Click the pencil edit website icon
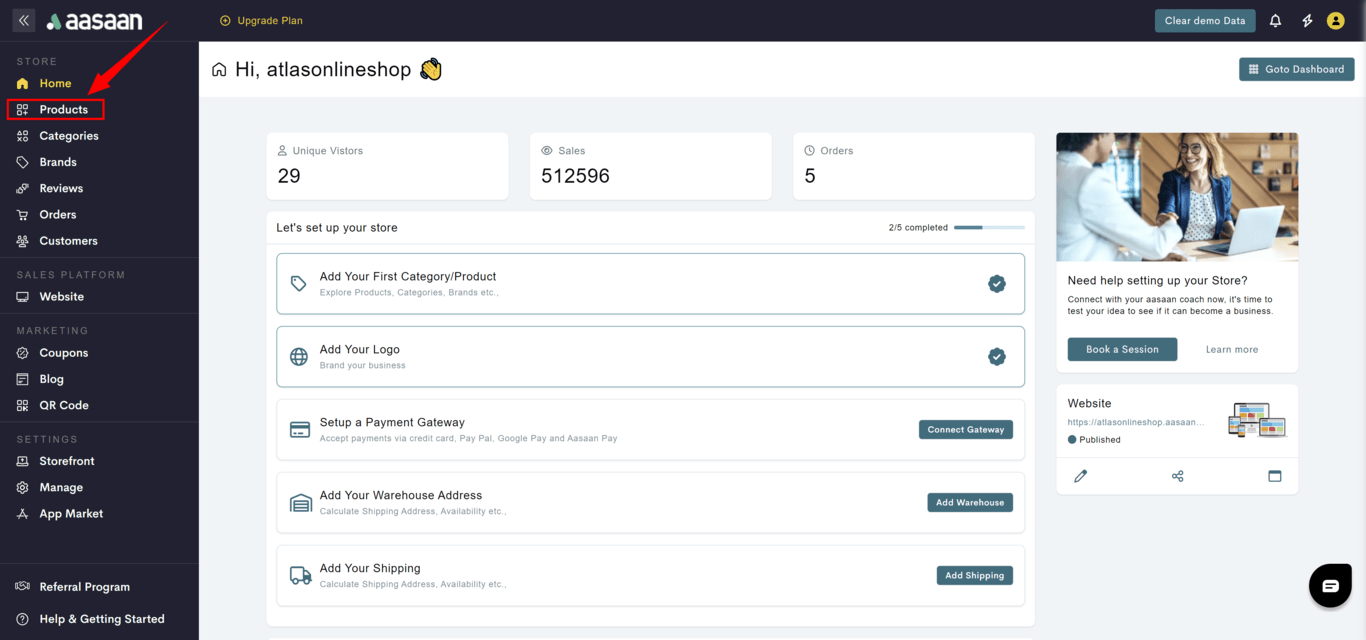The width and height of the screenshot is (1366, 640). pos(1080,476)
